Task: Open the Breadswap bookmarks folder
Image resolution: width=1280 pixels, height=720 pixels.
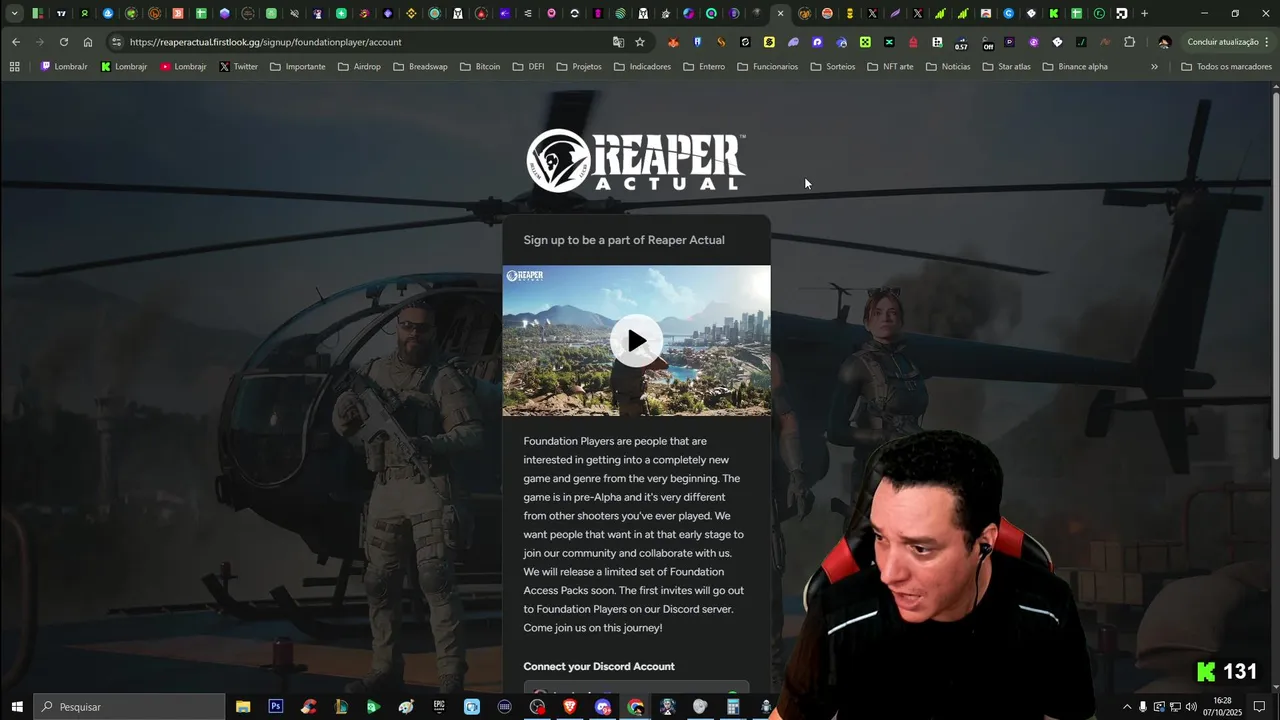Action: point(420,67)
